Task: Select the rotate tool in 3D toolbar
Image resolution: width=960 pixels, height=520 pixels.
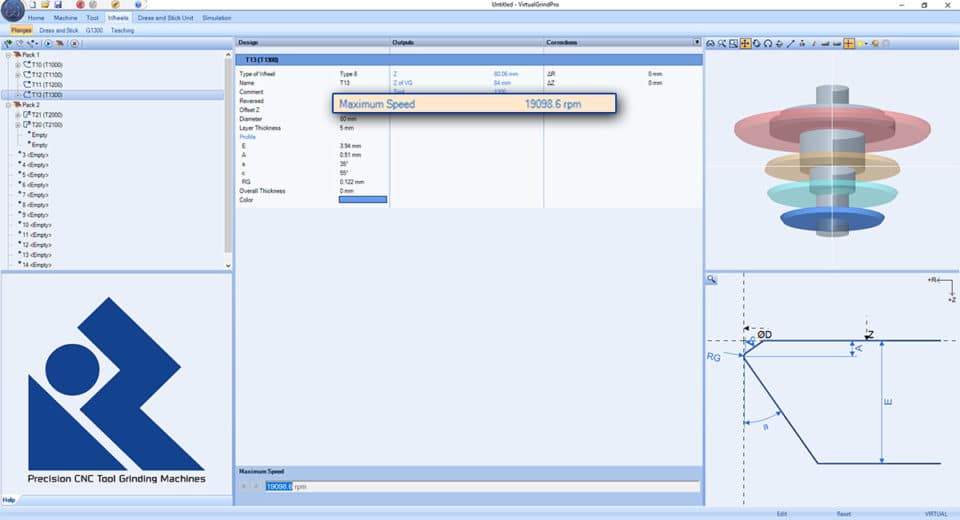Action: point(756,43)
